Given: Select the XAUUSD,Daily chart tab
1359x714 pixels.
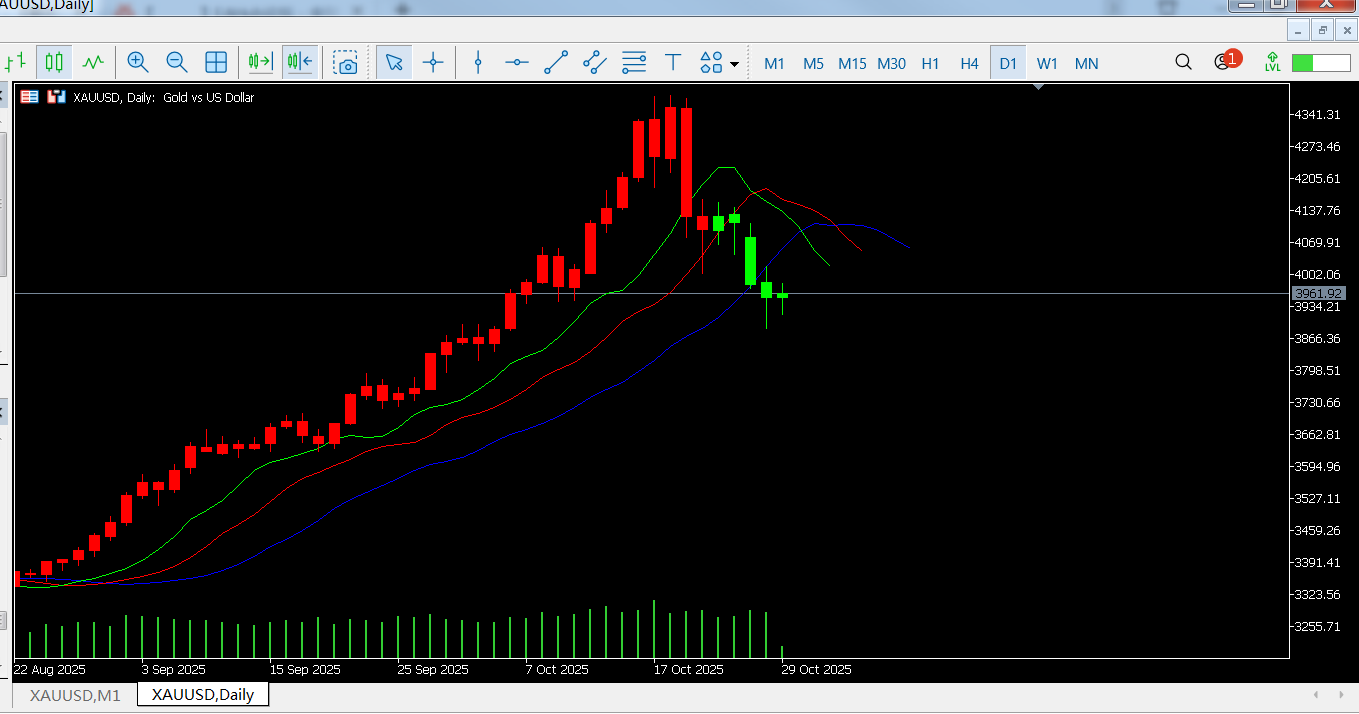Looking at the screenshot, I should click(x=203, y=694).
